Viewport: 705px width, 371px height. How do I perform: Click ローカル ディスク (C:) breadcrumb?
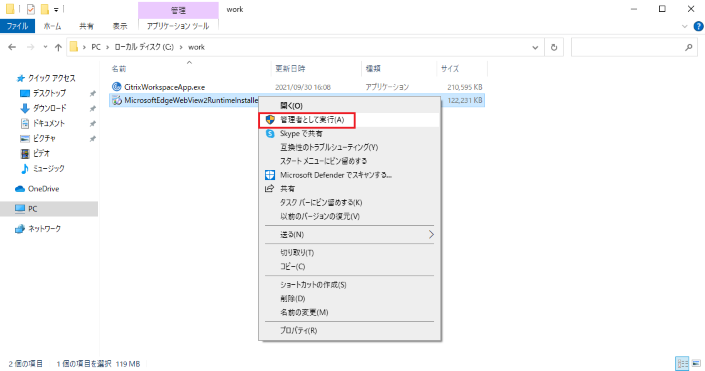144,47
